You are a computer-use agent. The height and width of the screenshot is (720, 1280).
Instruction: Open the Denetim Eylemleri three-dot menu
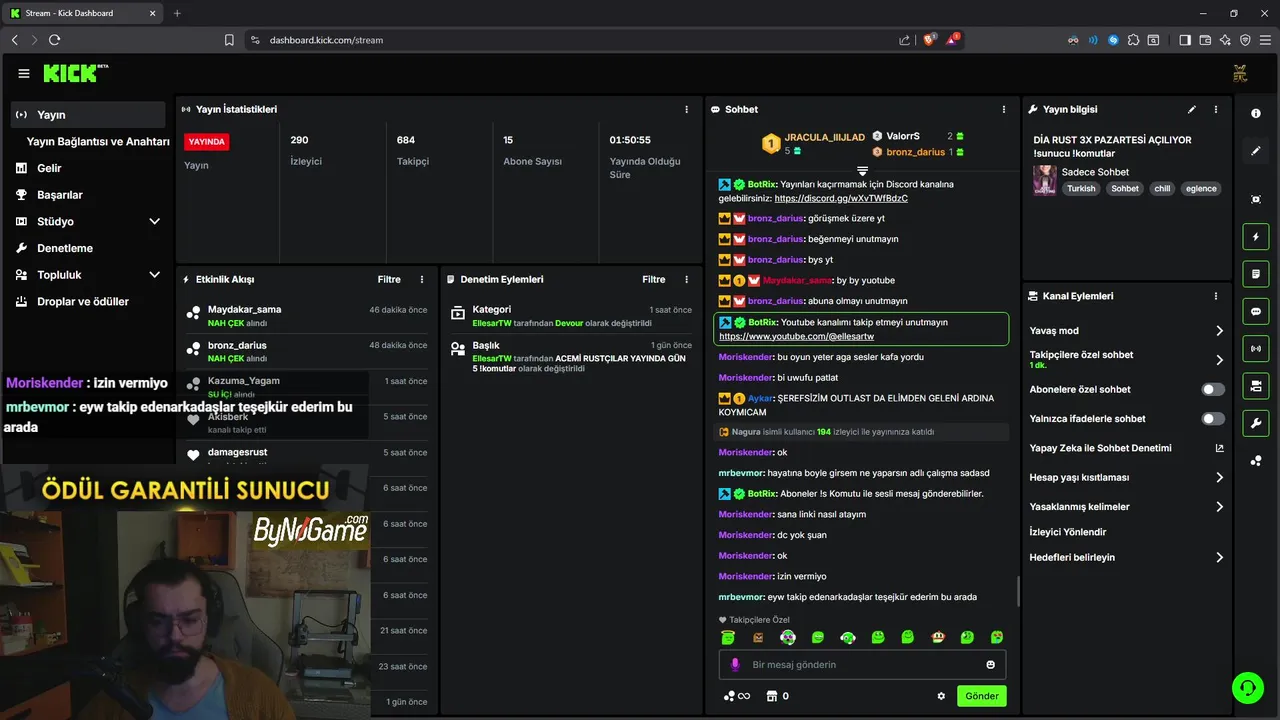coord(686,279)
